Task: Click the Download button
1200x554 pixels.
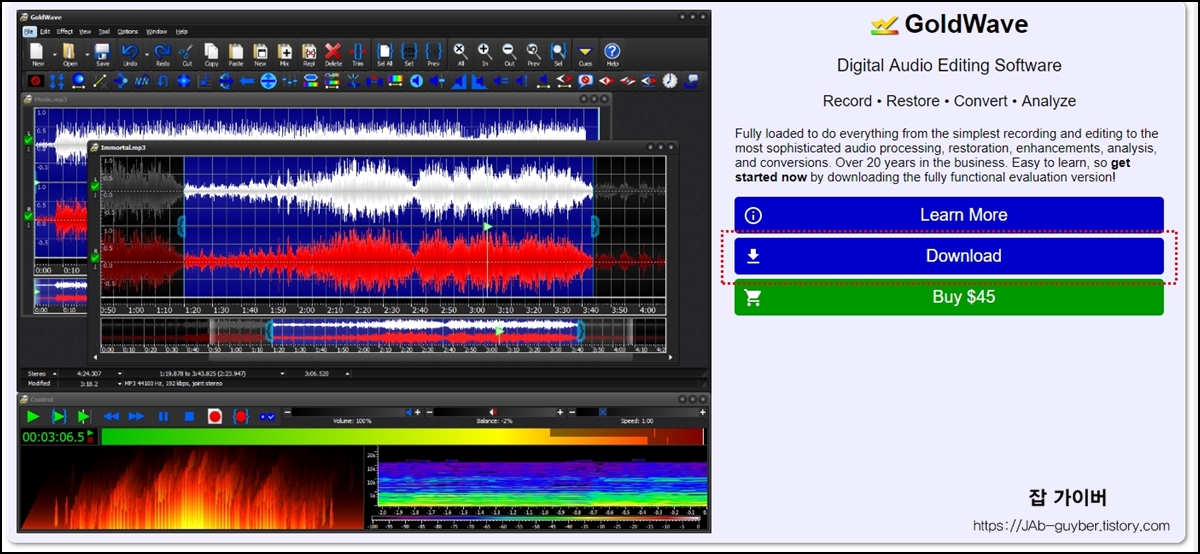Action: pyautogui.click(x=949, y=256)
